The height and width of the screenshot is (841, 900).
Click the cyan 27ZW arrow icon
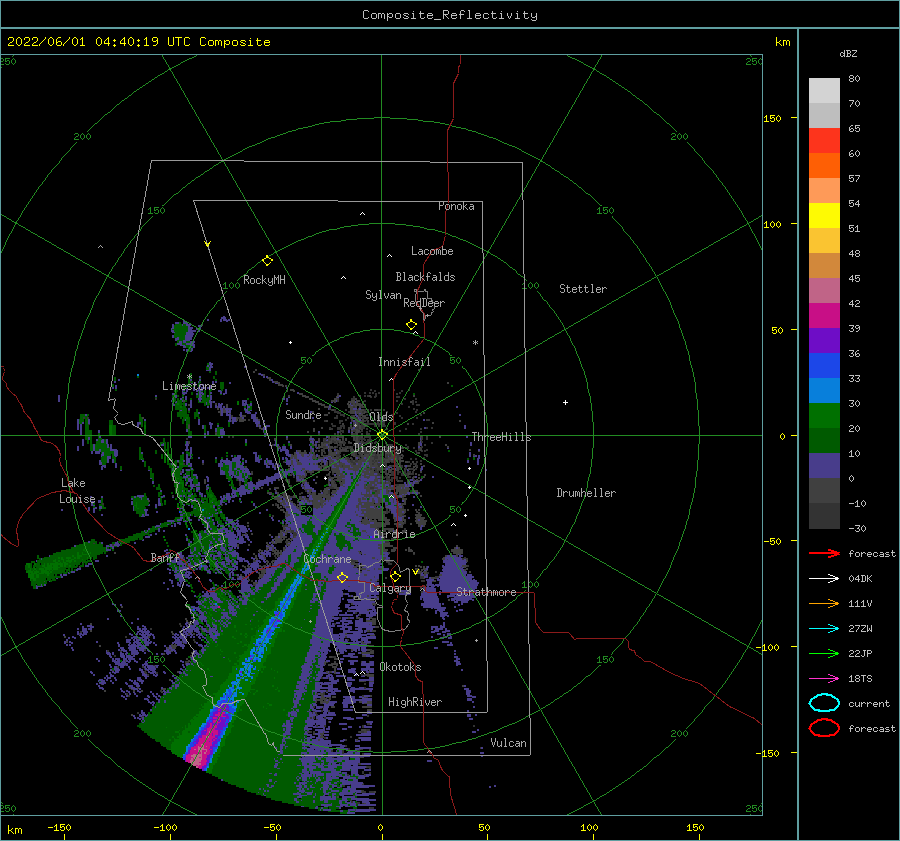tap(824, 629)
